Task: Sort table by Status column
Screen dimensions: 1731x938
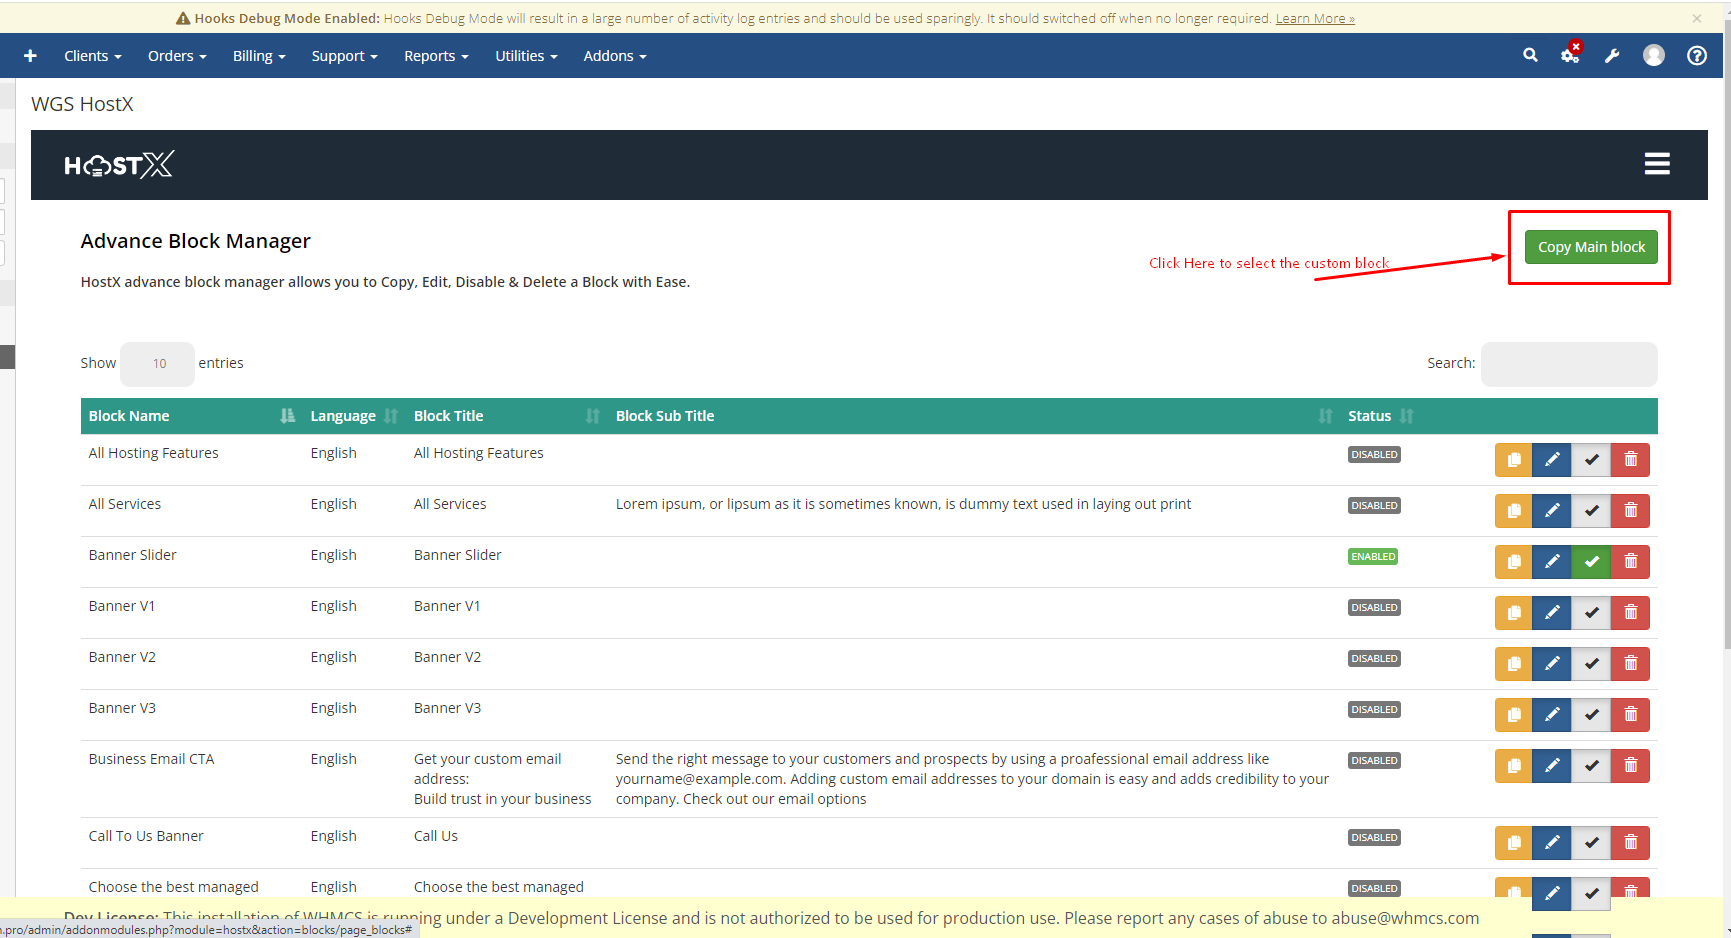Action: tap(1380, 416)
